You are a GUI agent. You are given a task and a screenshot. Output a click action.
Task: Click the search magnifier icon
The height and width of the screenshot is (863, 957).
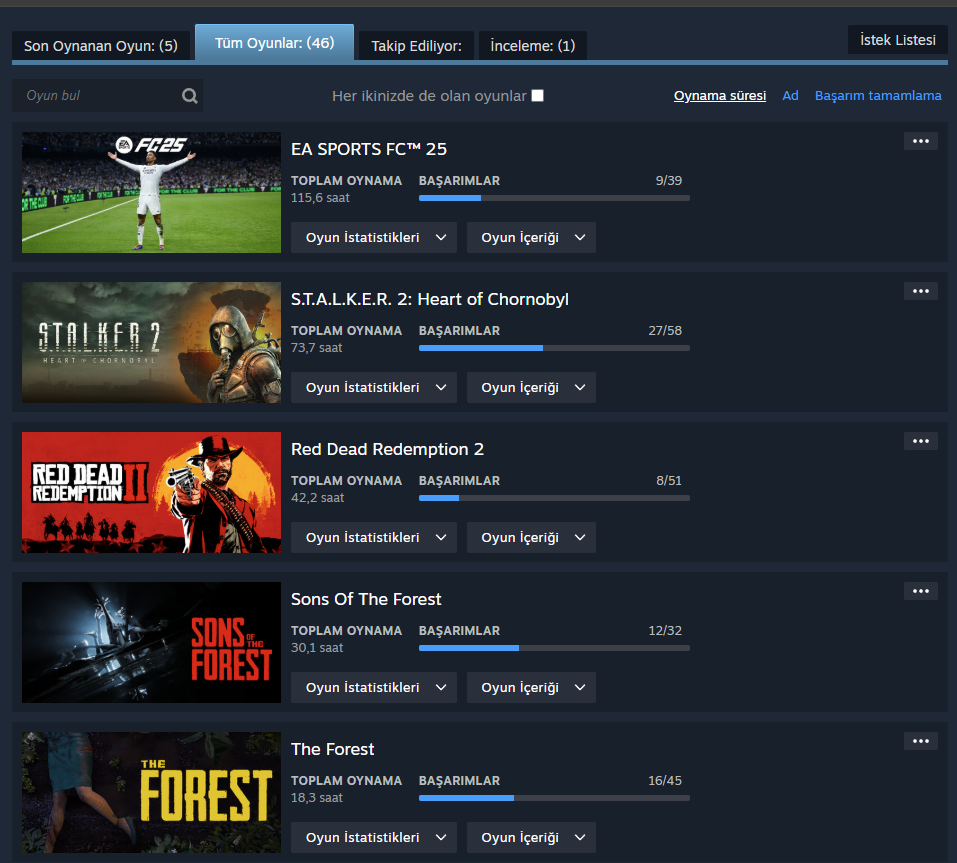190,96
